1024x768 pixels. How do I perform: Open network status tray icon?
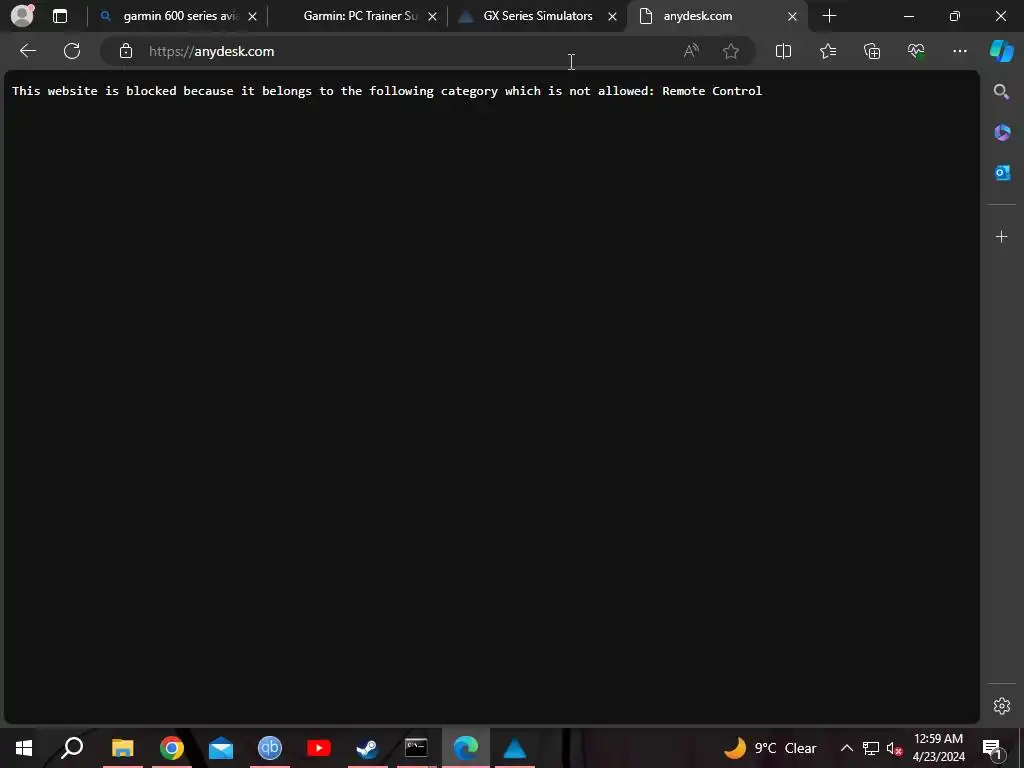pos(871,748)
